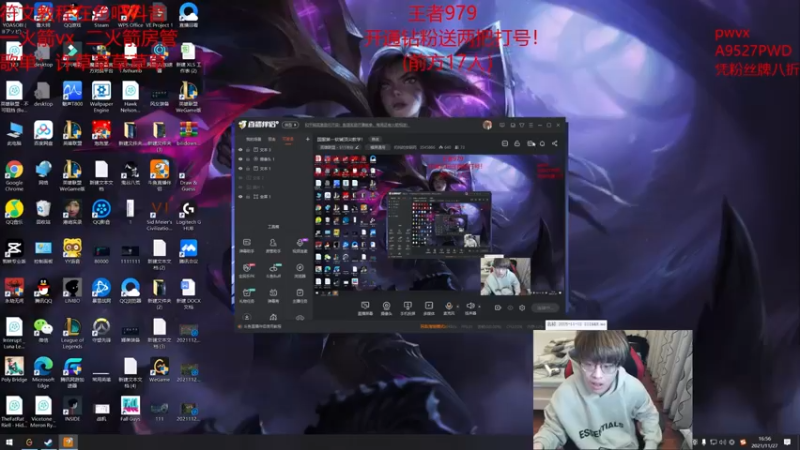
Task: Click the 扬声器 speaker icon
Action: pos(470,308)
